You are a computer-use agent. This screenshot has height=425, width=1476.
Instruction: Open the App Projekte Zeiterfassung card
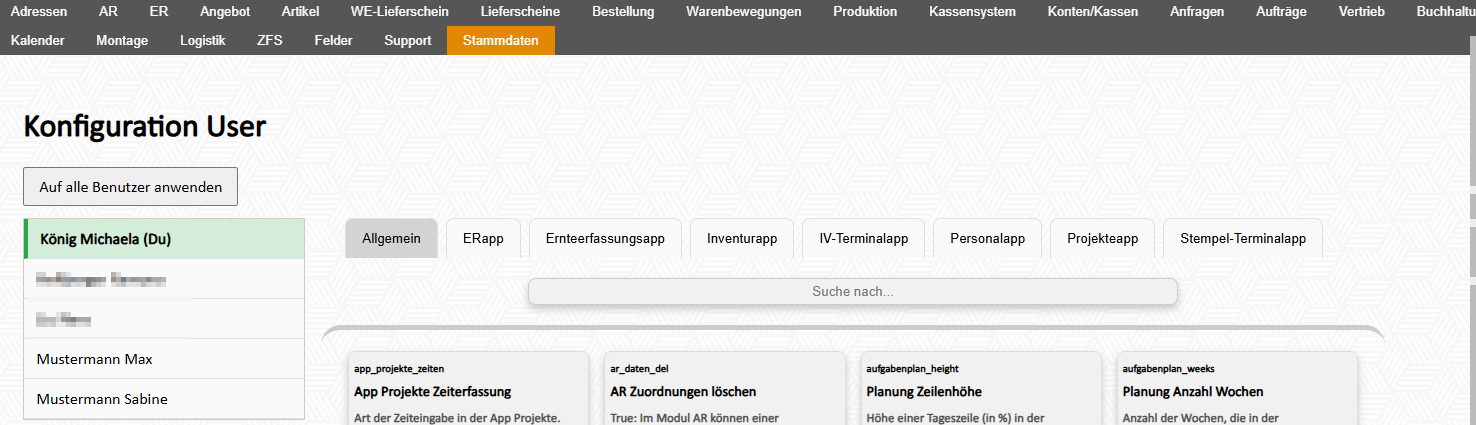click(467, 389)
